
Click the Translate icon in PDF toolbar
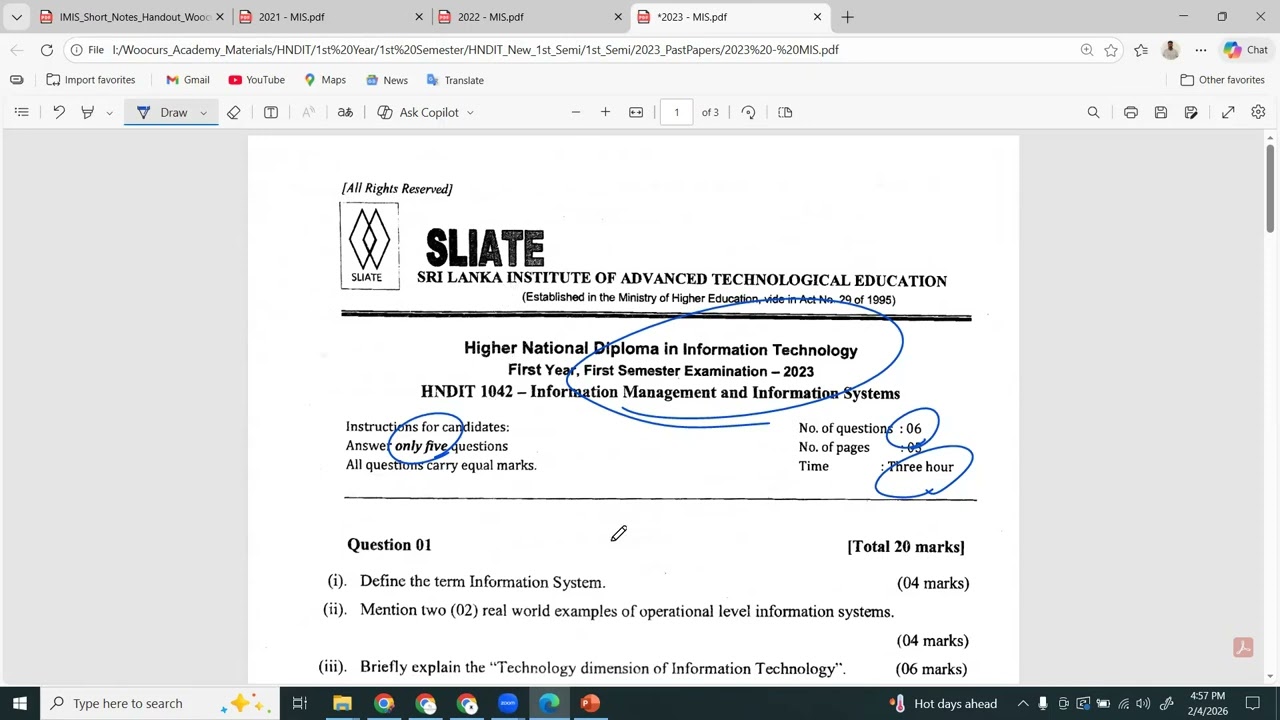[x=345, y=112]
